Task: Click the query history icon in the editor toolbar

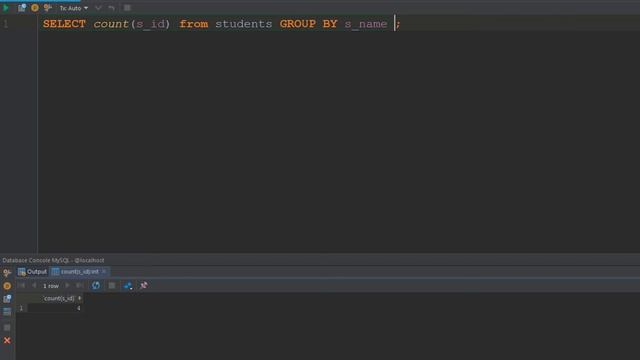Action: [x=22, y=8]
